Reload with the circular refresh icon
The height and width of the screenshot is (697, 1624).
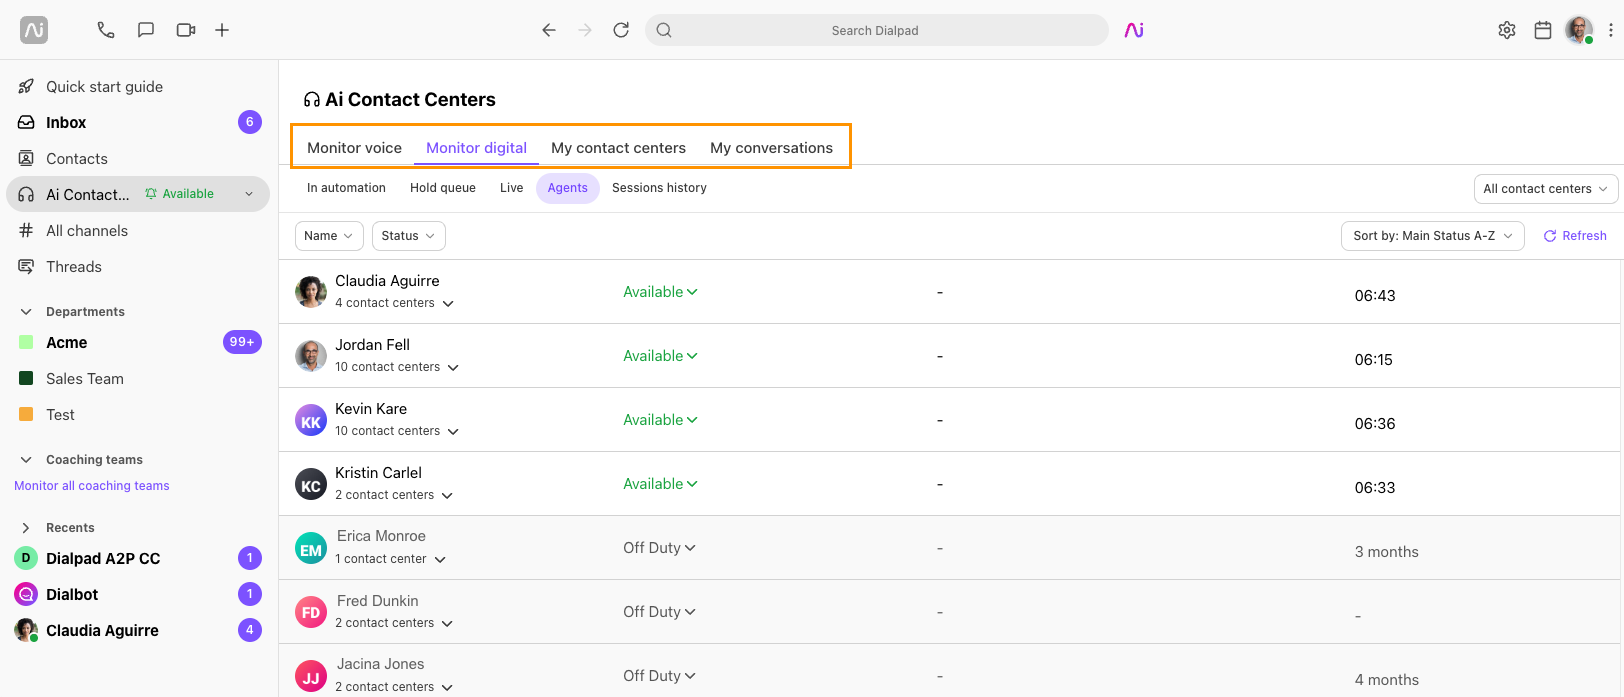pyautogui.click(x=621, y=30)
